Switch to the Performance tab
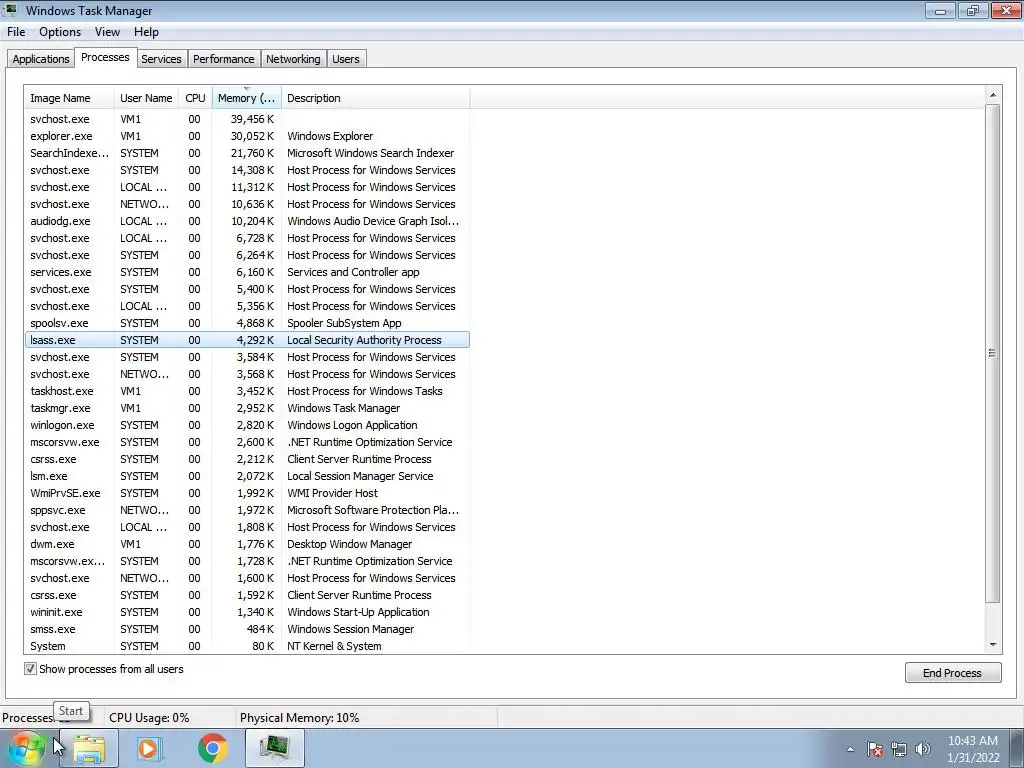 pos(223,59)
